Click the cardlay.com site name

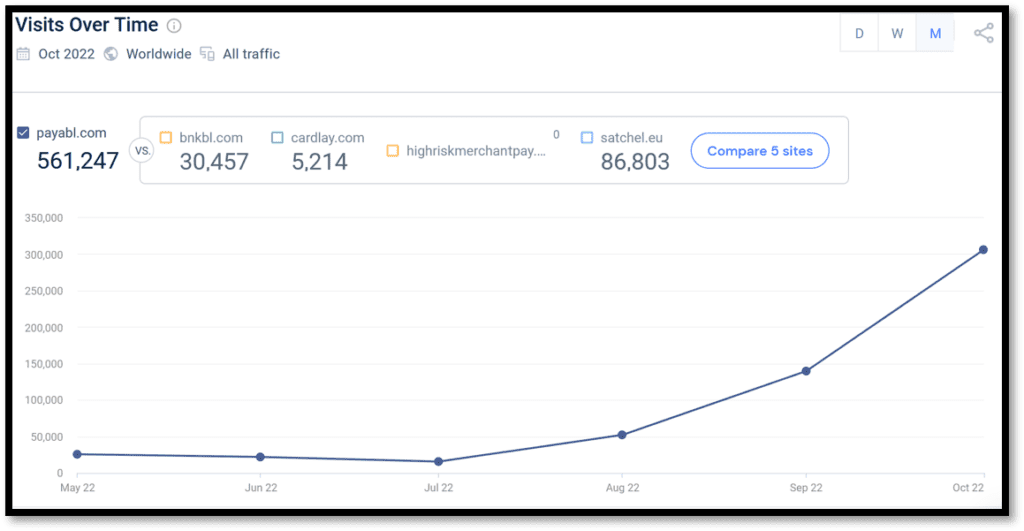327,138
